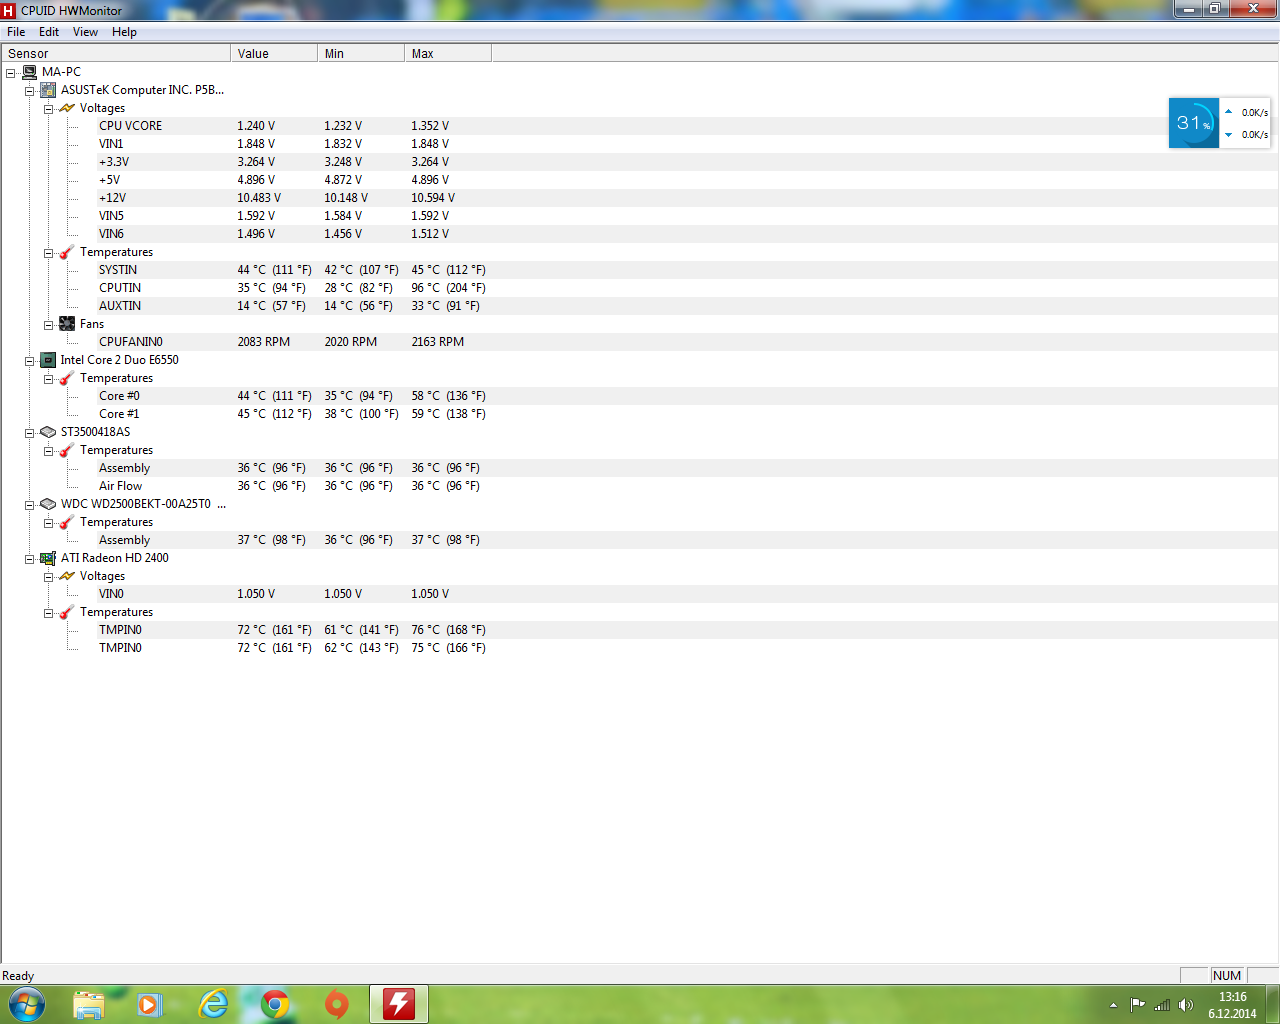Image resolution: width=1280 pixels, height=1024 pixels.
Task: Click the NUM indicator in the status bar
Action: [1227, 976]
